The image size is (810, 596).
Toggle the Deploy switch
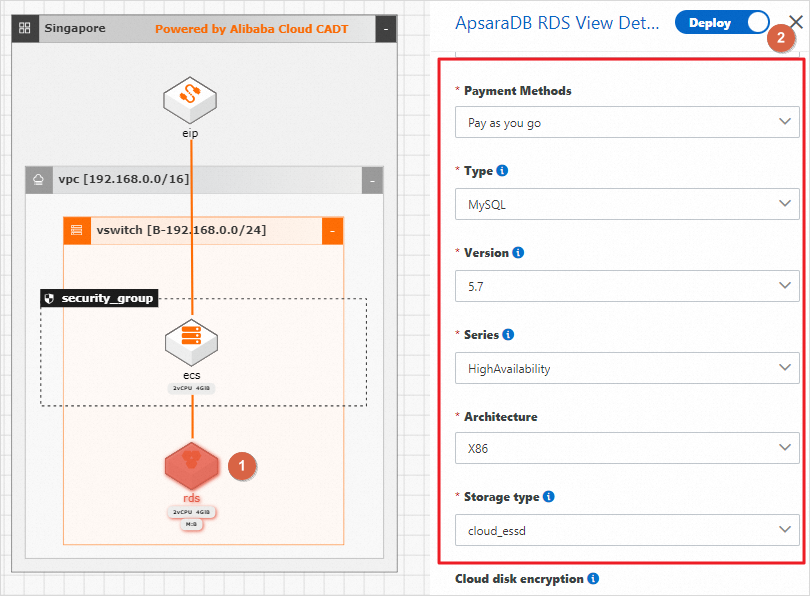coord(722,23)
